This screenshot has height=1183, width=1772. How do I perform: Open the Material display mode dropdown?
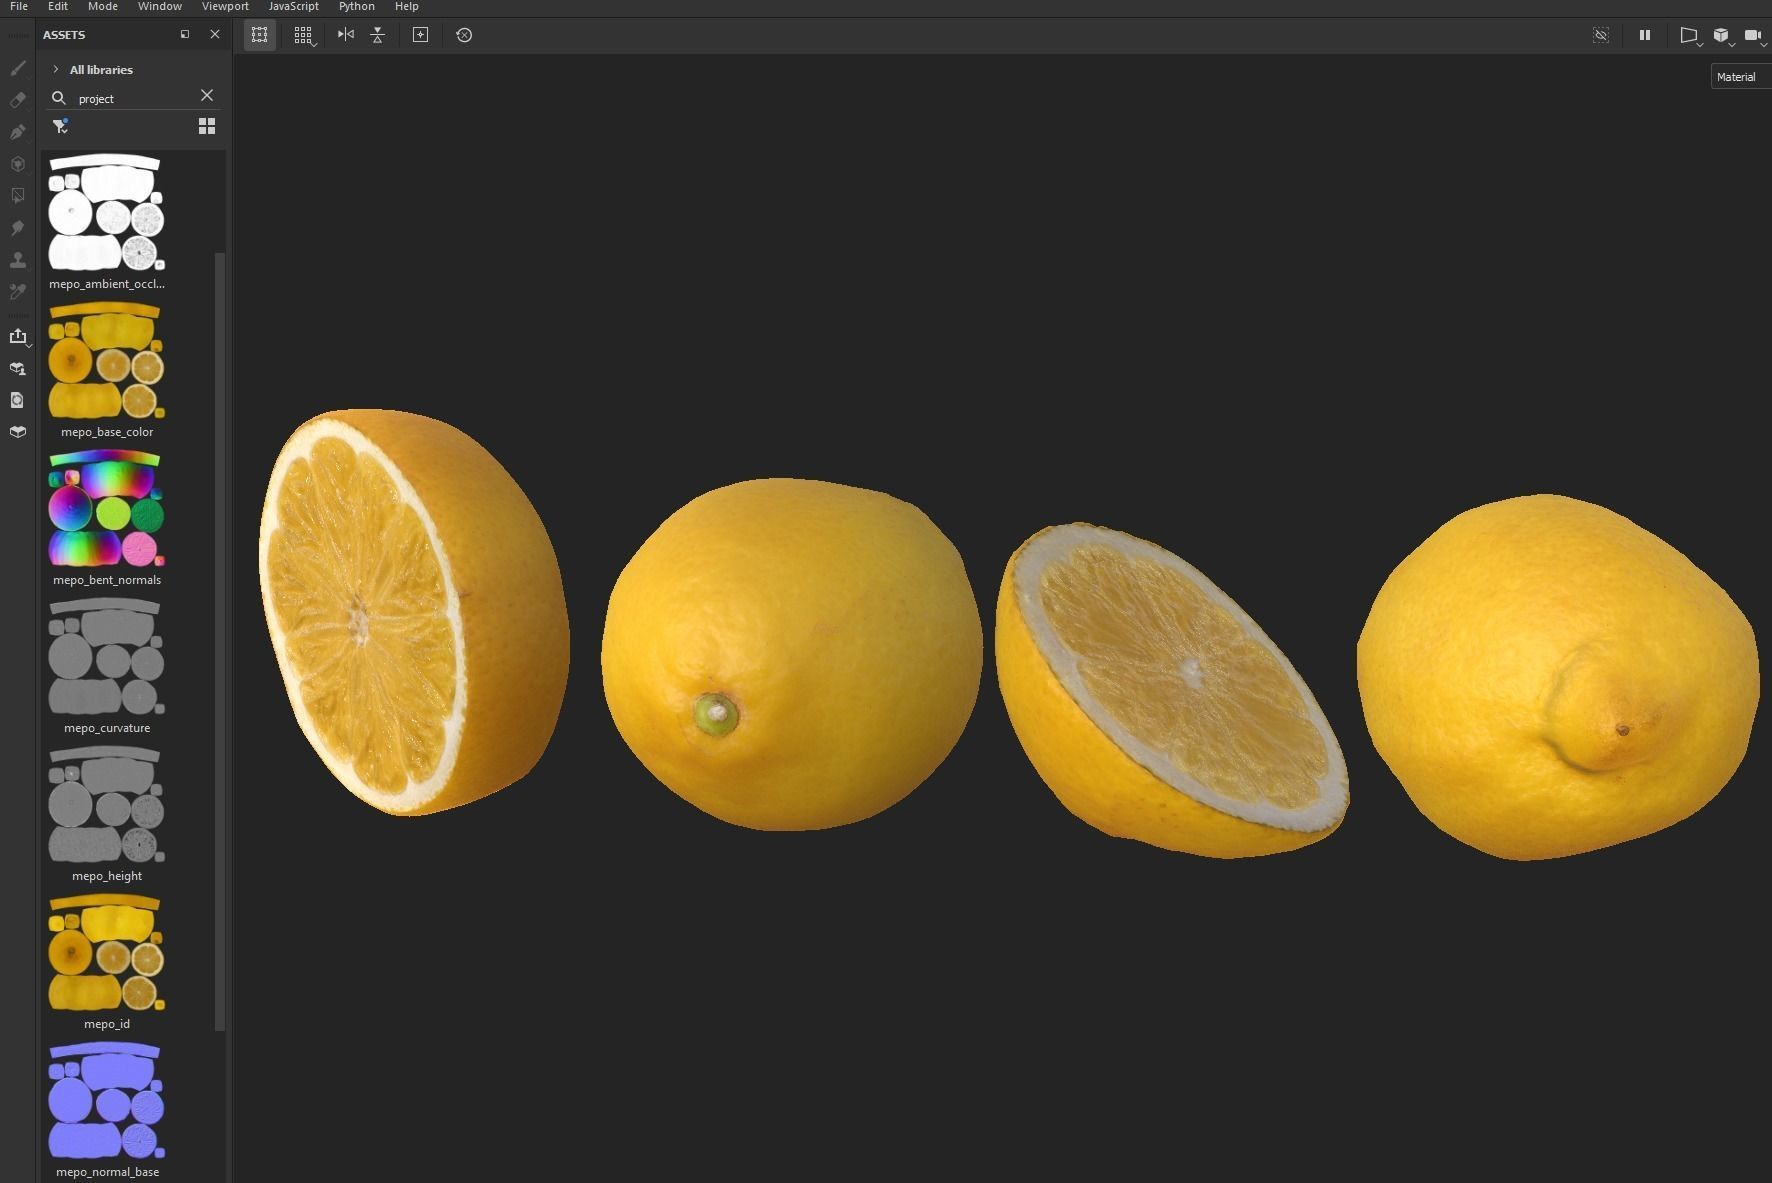(x=1740, y=77)
